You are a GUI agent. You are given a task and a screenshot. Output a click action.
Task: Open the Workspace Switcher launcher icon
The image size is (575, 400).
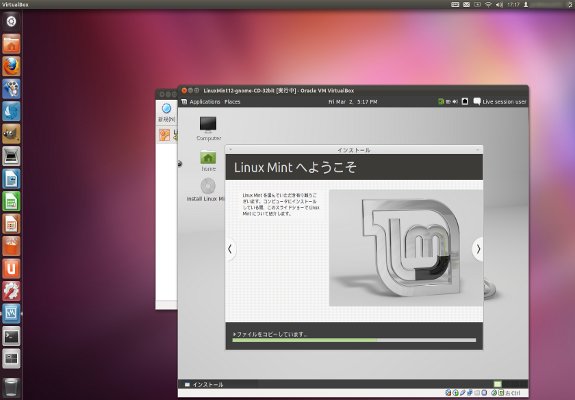[11, 359]
